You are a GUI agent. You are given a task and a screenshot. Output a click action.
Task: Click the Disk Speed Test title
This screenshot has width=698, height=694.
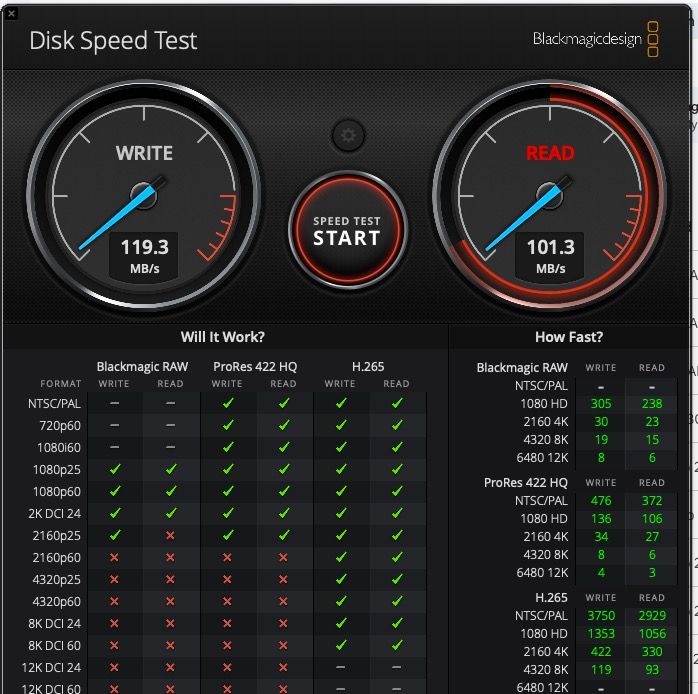(x=113, y=41)
